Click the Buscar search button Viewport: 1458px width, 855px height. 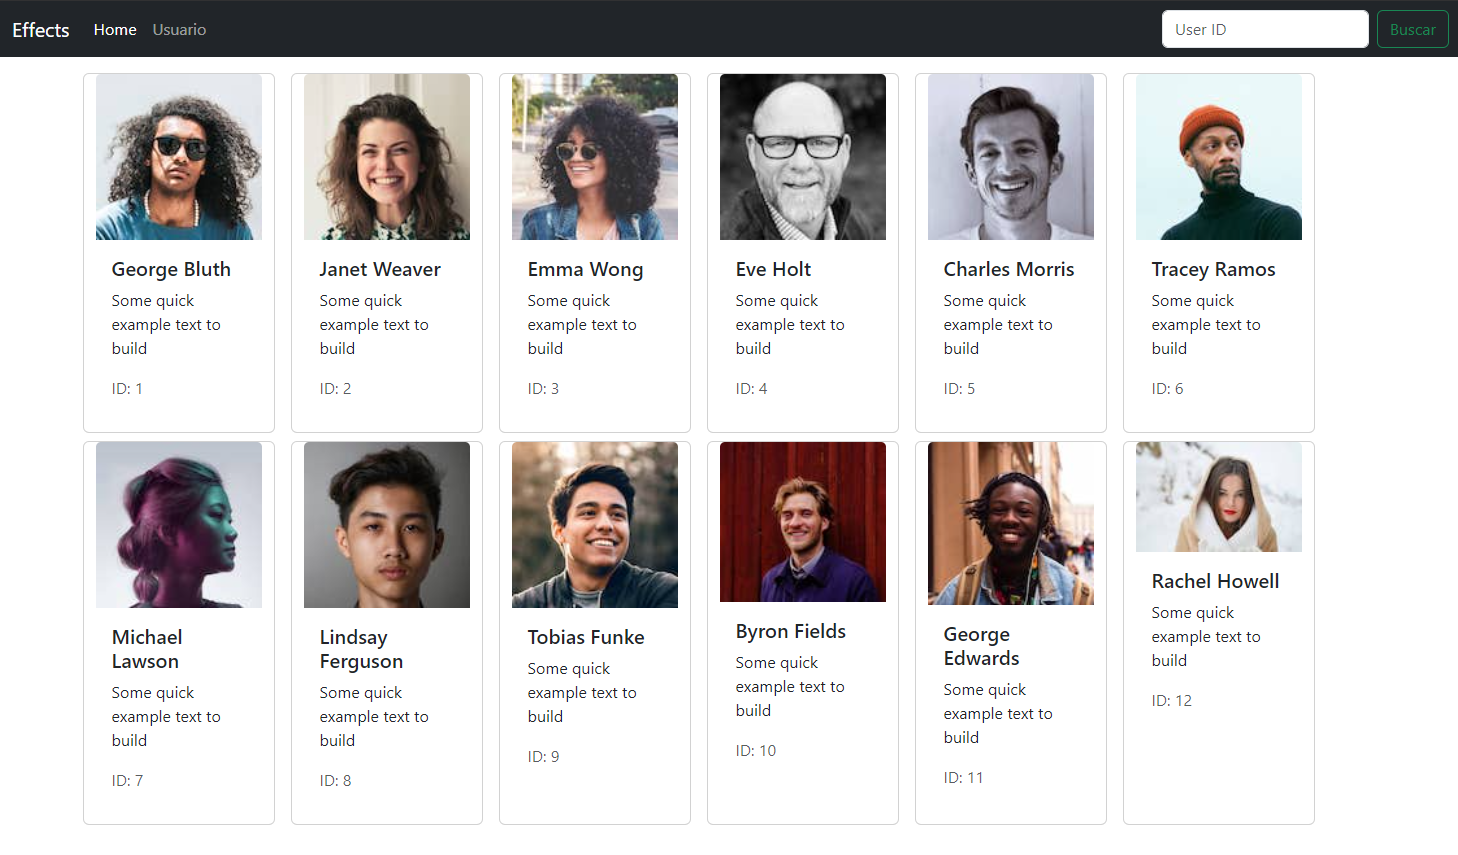(1412, 29)
